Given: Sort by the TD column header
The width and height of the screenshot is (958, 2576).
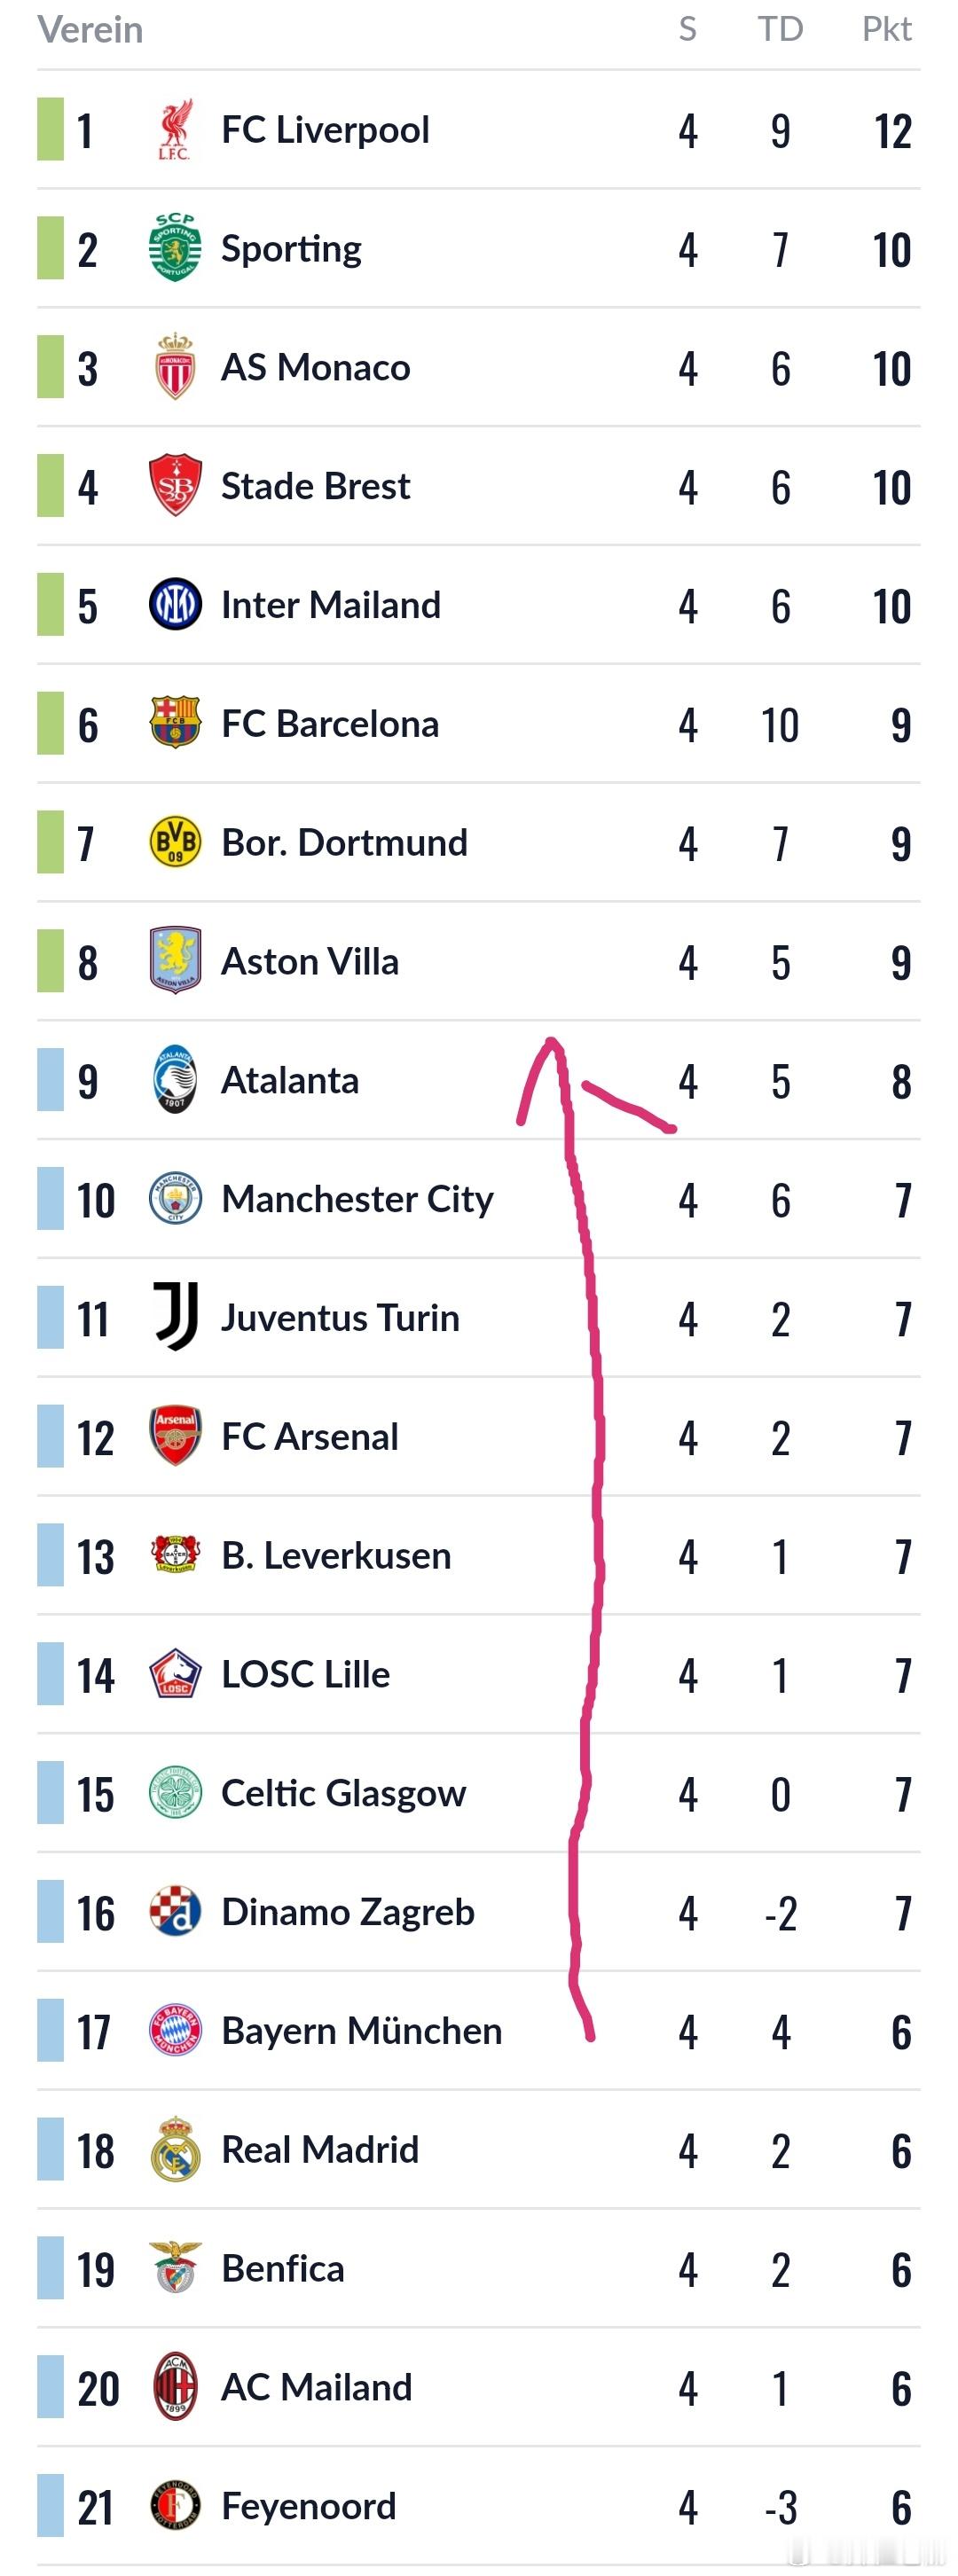Looking at the screenshot, I should 780,29.
